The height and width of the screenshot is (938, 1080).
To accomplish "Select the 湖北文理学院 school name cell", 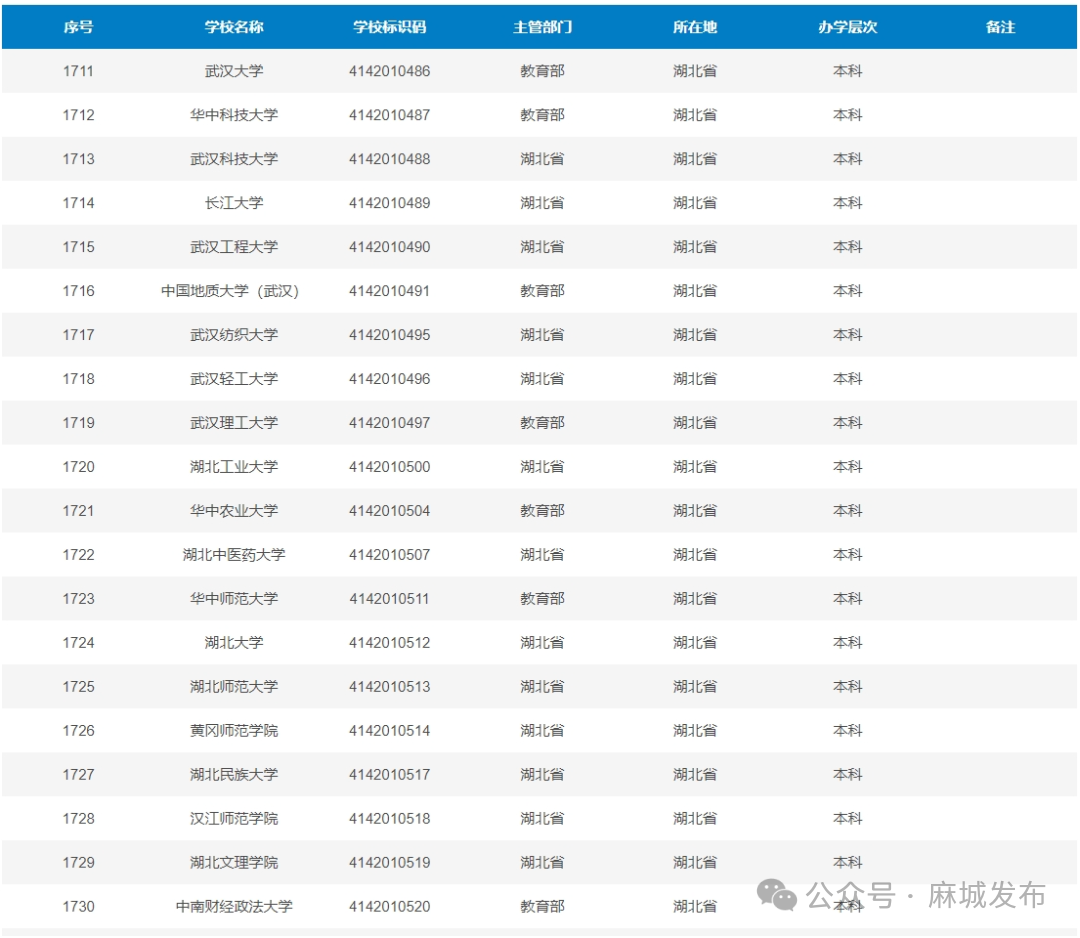I will point(234,863).
